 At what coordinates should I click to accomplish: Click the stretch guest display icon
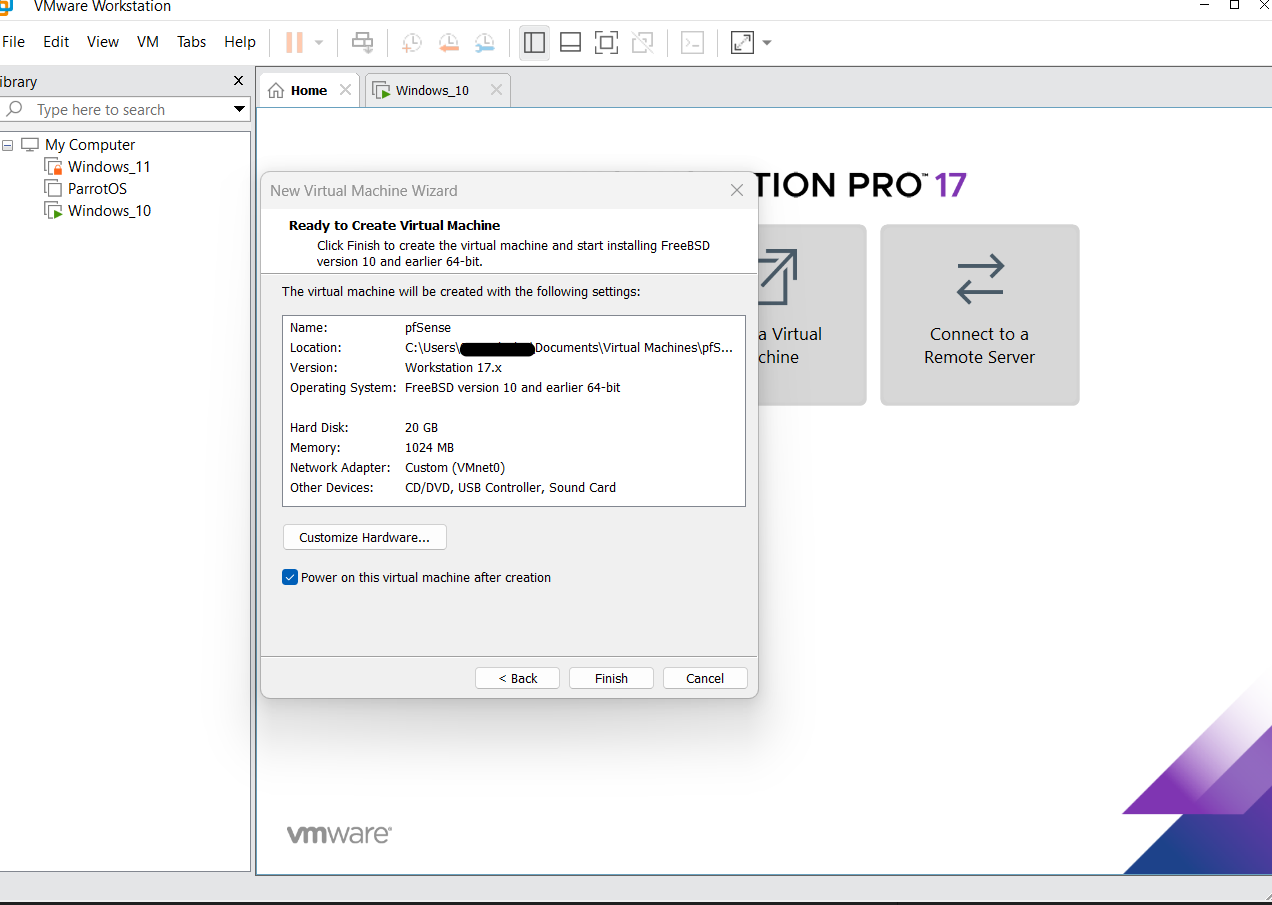click(x=742, y=42)
